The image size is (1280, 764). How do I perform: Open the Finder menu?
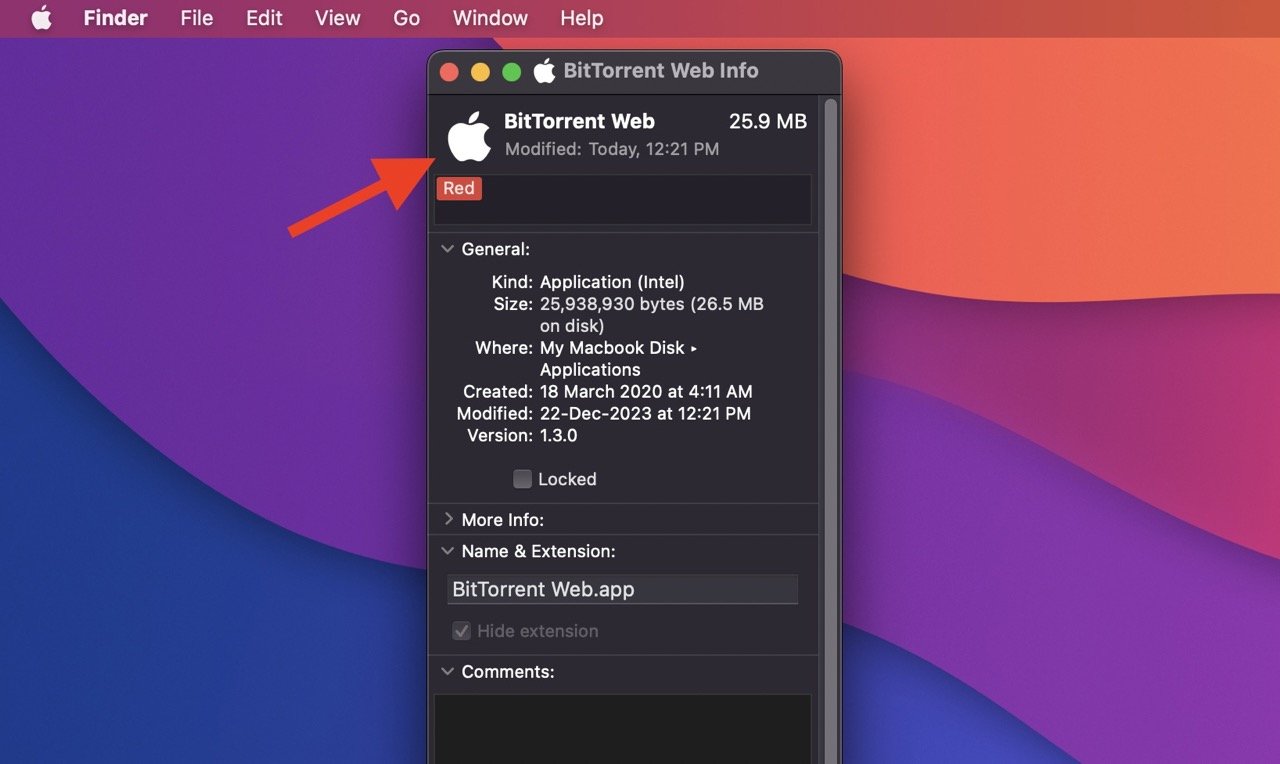(116, 18)
